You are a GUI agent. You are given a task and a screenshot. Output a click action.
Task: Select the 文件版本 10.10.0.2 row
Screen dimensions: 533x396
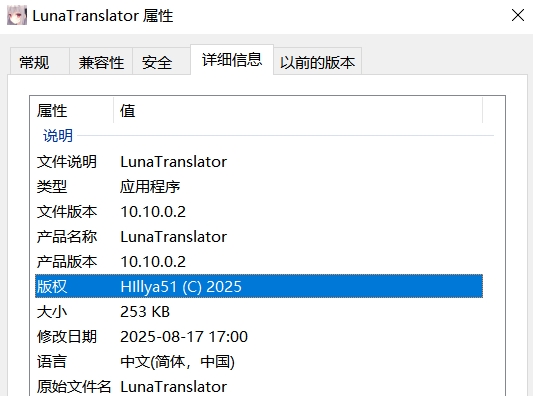click(259, 211)
